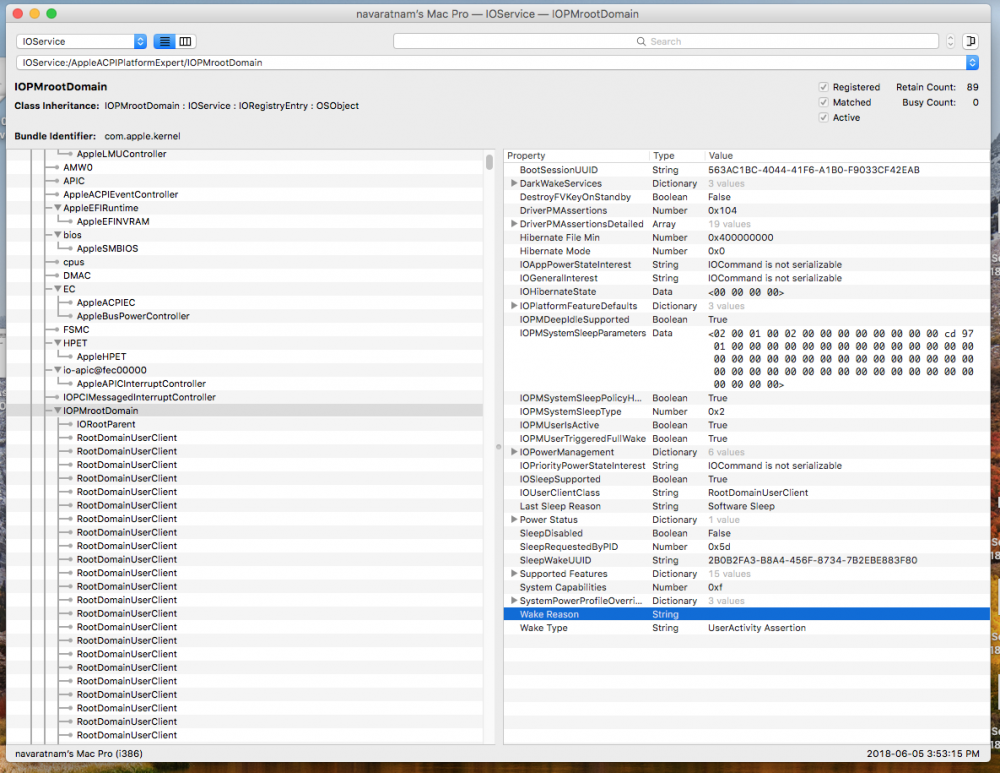Expand the DarkWakeServices dictionary
1000x773 pixels.
click(513, 183)
